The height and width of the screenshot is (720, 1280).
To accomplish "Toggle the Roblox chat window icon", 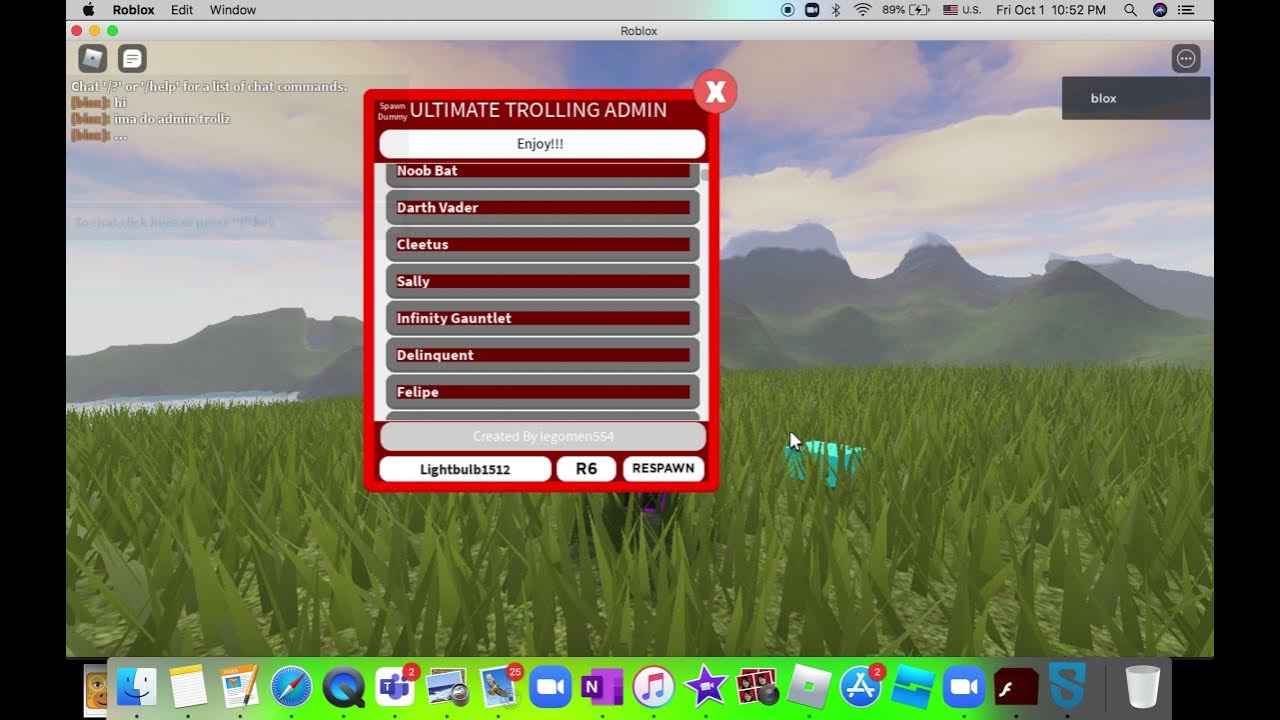I will [x=132, y=59].
